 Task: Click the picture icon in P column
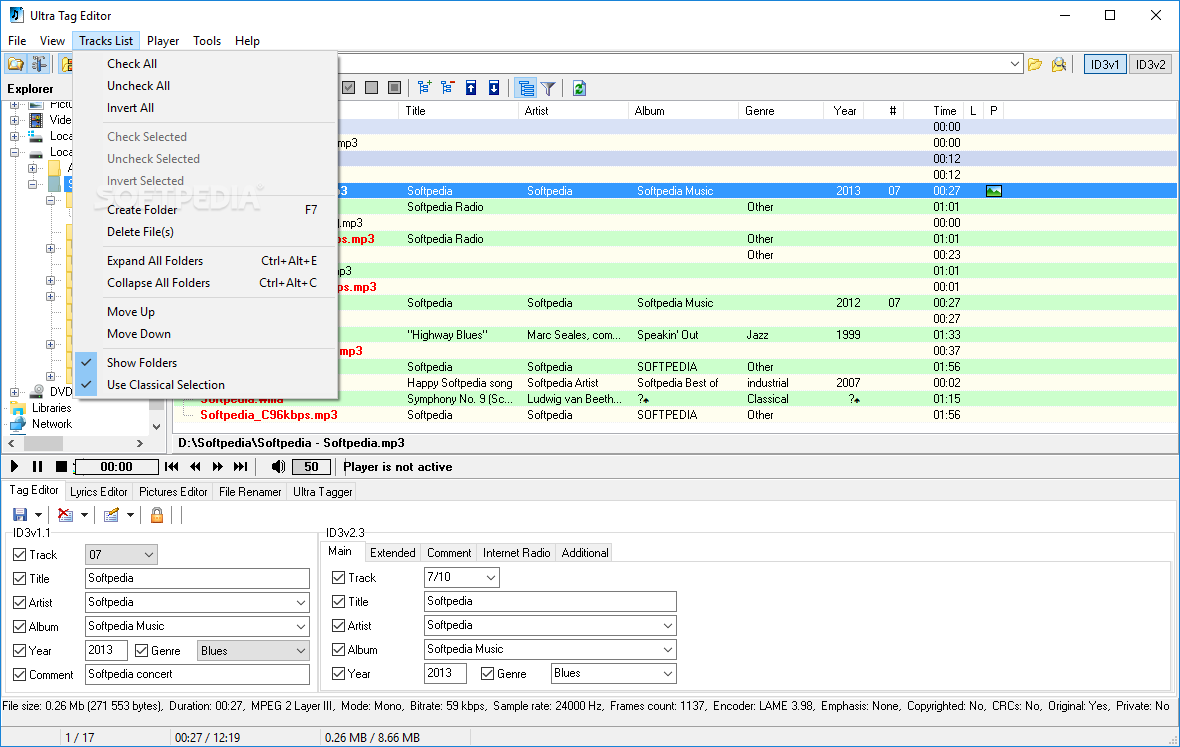(x=993, y=191)
